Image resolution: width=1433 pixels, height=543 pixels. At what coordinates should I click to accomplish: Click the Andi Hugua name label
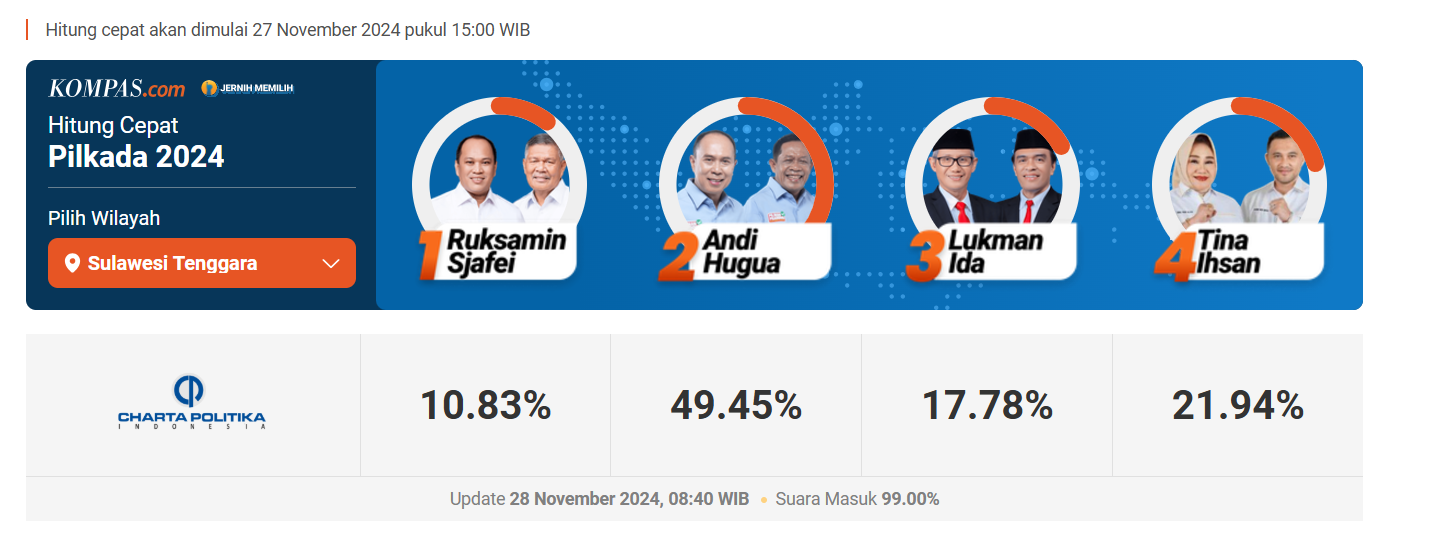(x=741, y=252)
